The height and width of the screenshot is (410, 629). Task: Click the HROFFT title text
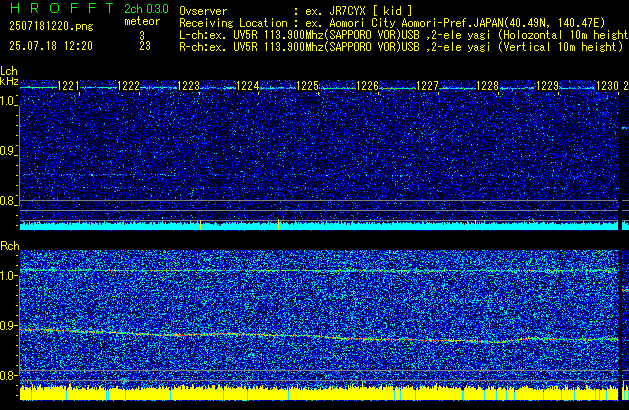61,8
